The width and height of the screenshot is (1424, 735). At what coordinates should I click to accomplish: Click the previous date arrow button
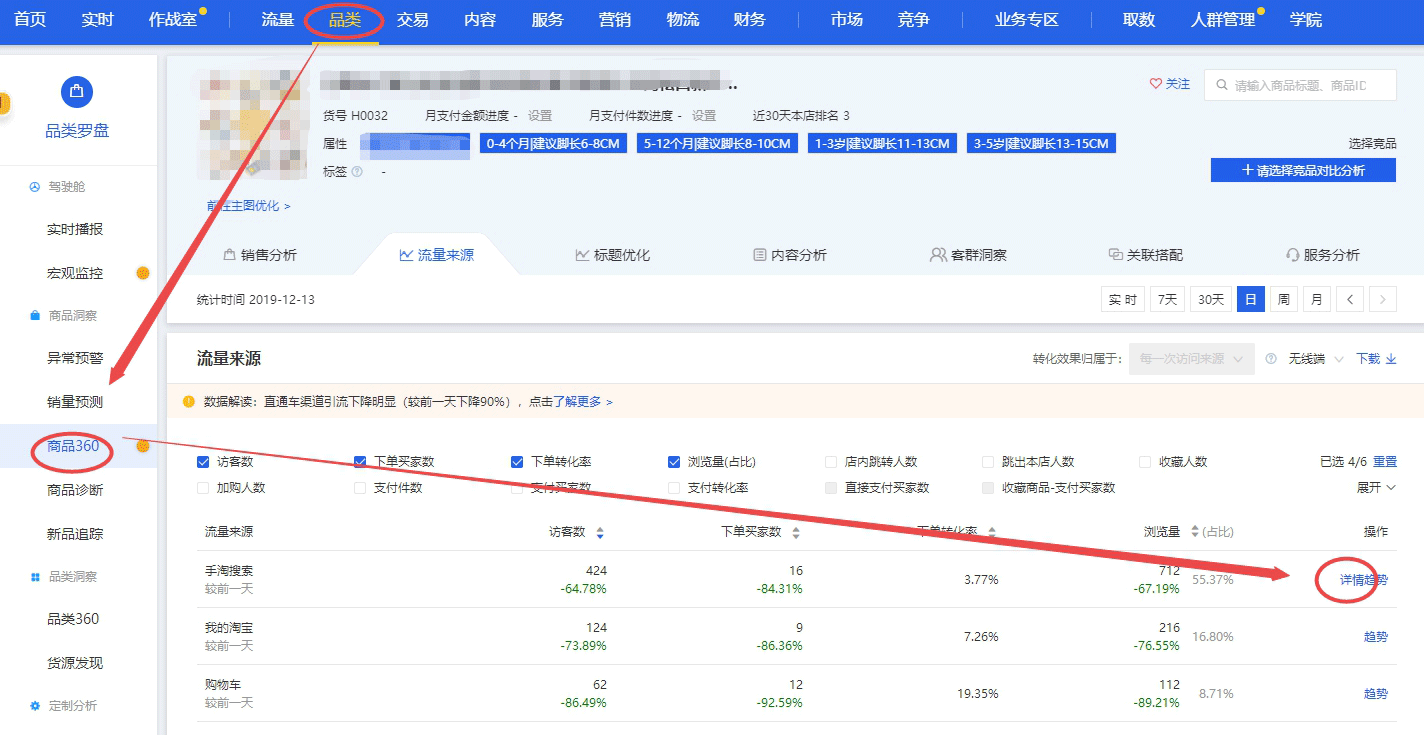1351,300
